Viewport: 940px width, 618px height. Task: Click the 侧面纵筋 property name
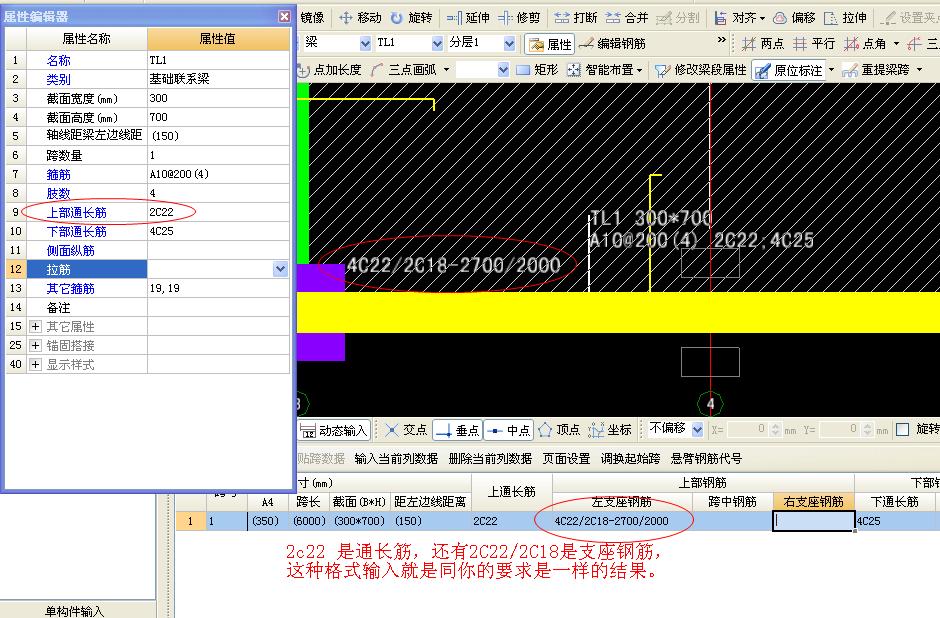[71, 251]
